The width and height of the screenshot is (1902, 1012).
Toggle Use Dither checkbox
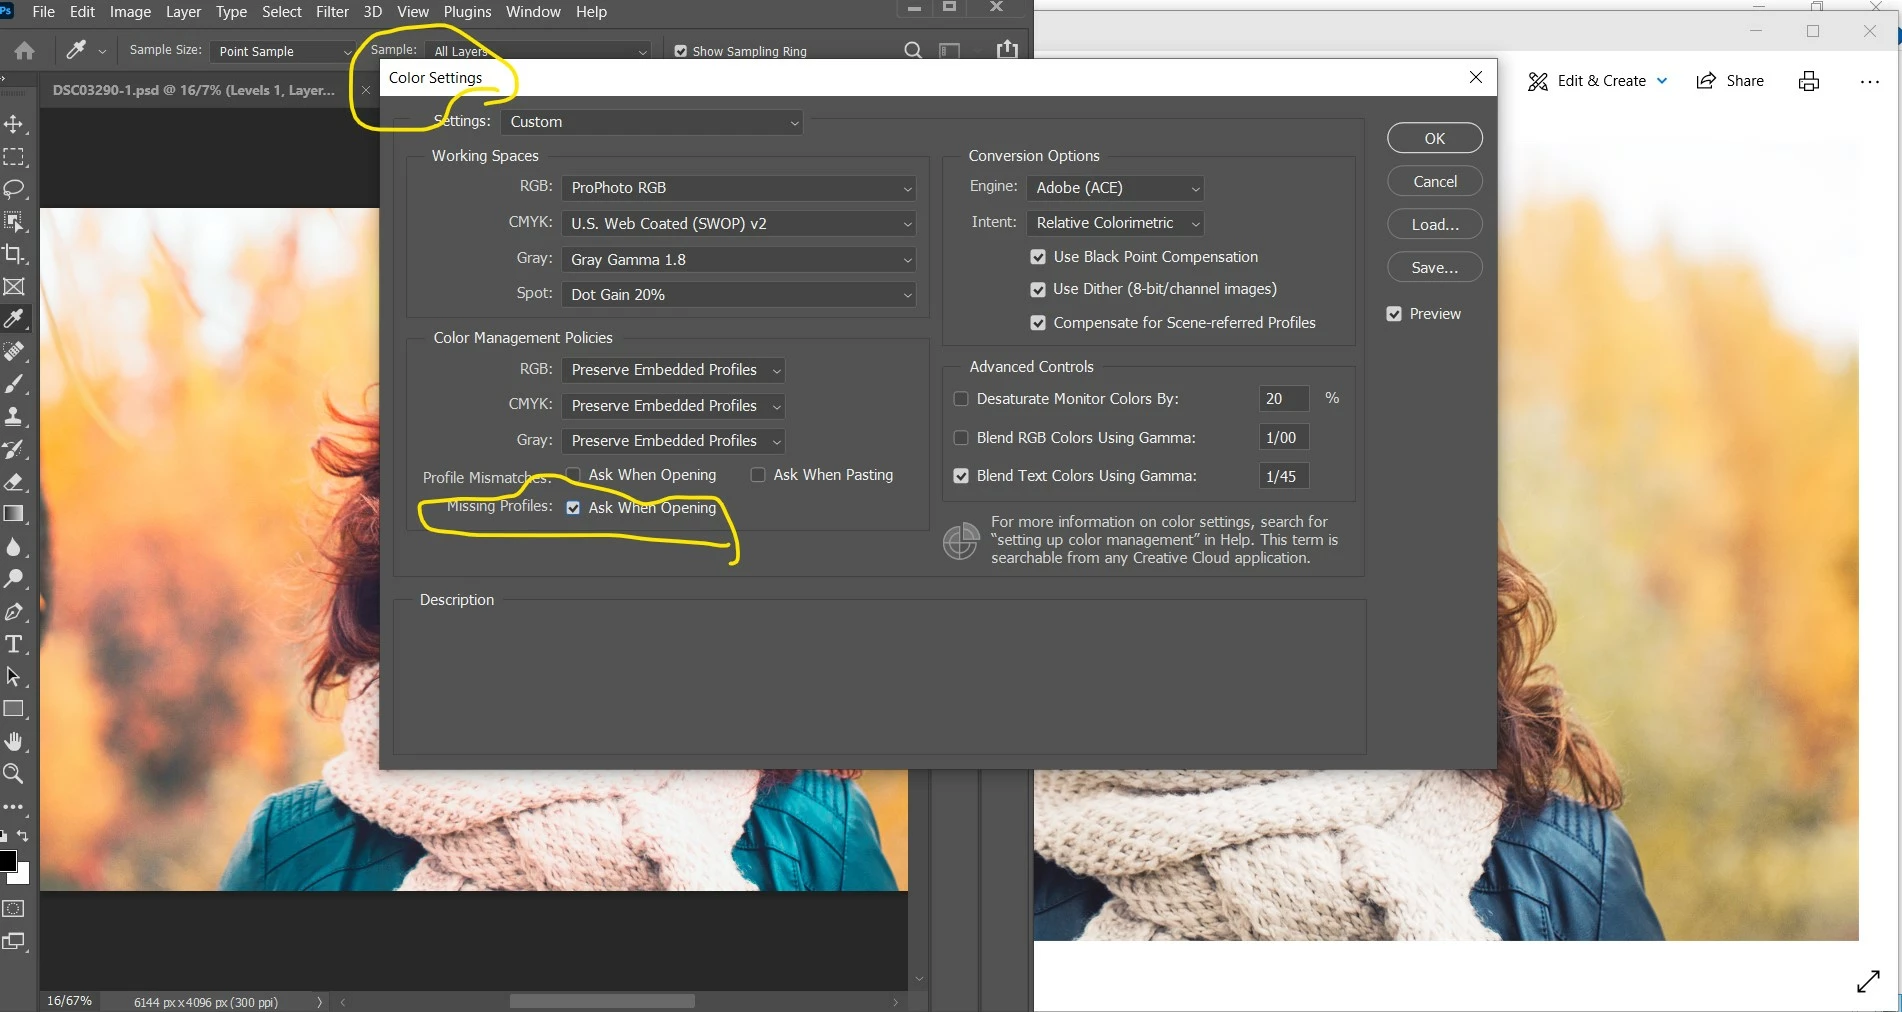[x=1038, y=289]
